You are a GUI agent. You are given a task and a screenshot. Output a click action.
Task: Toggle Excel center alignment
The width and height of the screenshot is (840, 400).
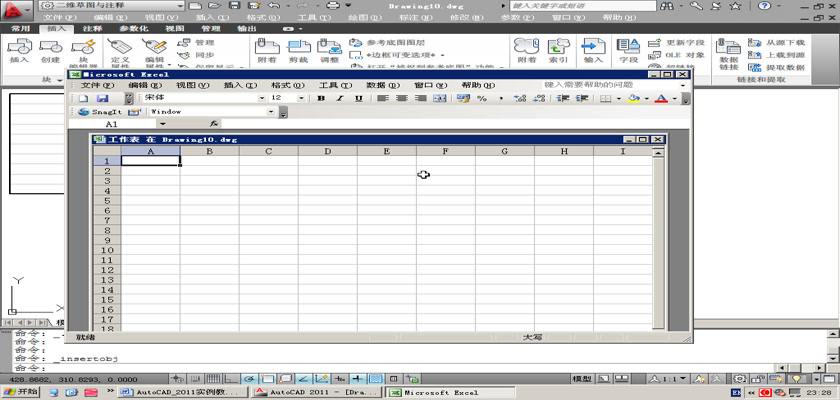click(402, 99)
